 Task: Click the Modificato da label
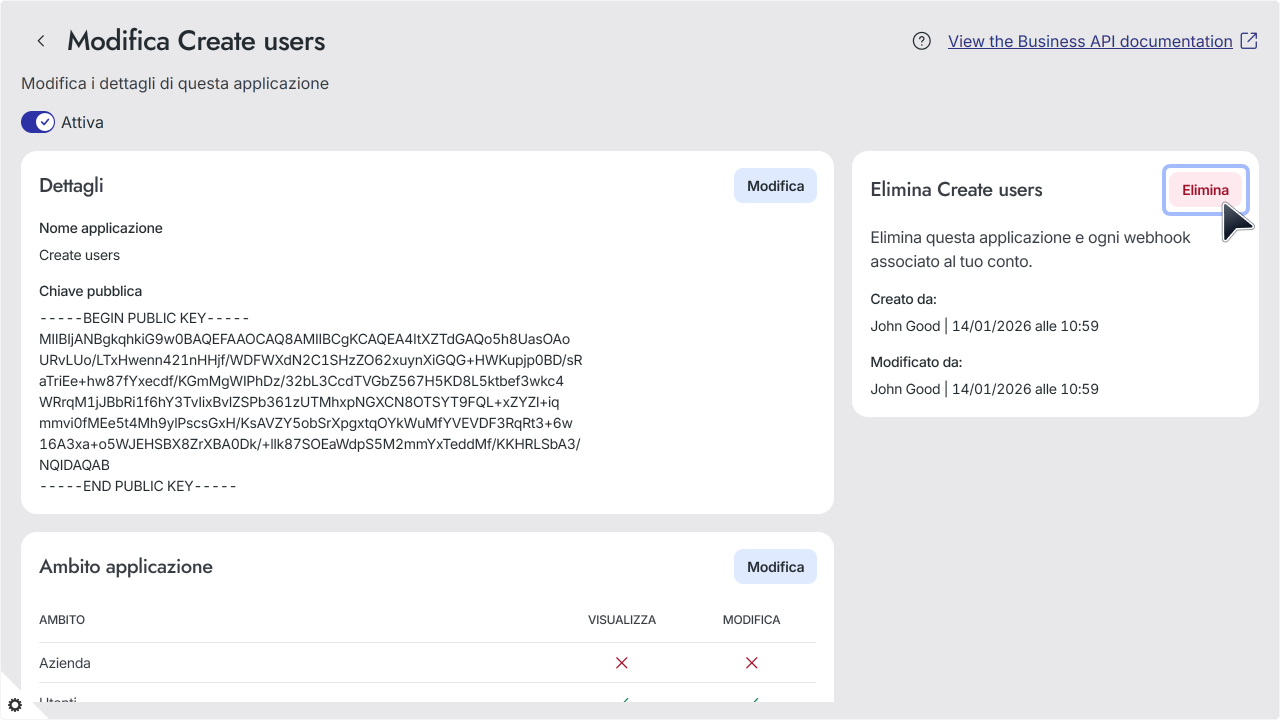point(916,362)
